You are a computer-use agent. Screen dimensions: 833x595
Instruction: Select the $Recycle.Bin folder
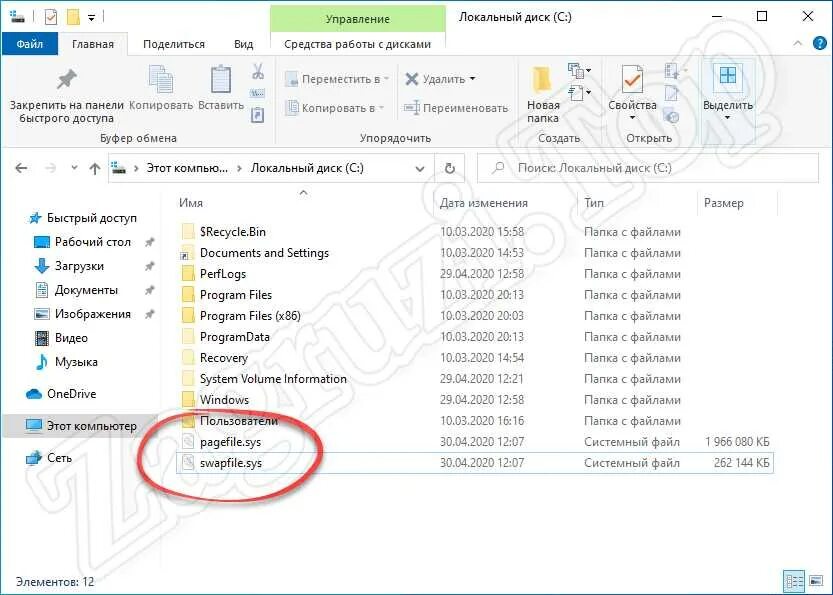233,232
